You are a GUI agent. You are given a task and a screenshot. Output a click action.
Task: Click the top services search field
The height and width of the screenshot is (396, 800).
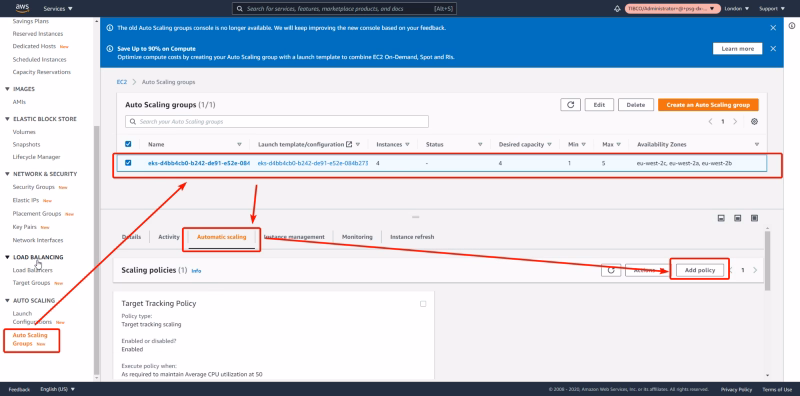pos(344,9)
